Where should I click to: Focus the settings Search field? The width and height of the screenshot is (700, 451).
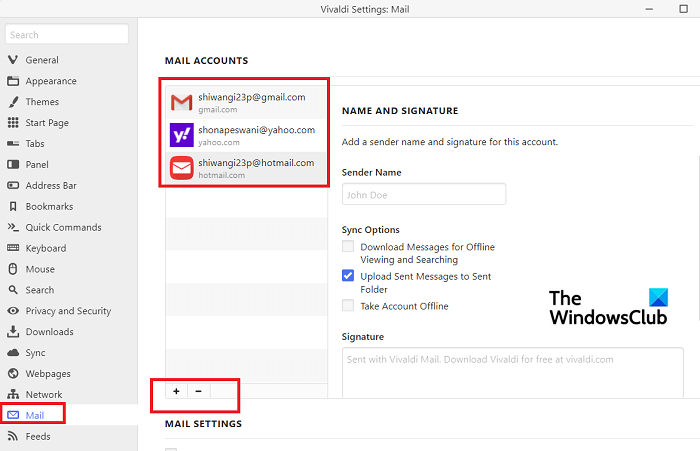pyautogui.click(x=67, y=34)
